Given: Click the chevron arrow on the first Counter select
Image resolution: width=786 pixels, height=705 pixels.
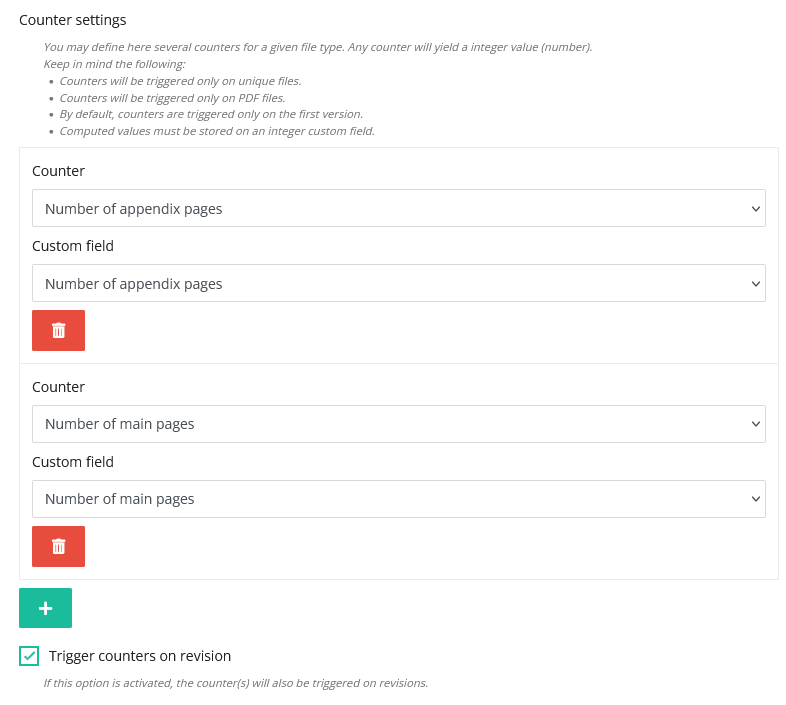Looking at the screenshot, I should pos(755,209).
